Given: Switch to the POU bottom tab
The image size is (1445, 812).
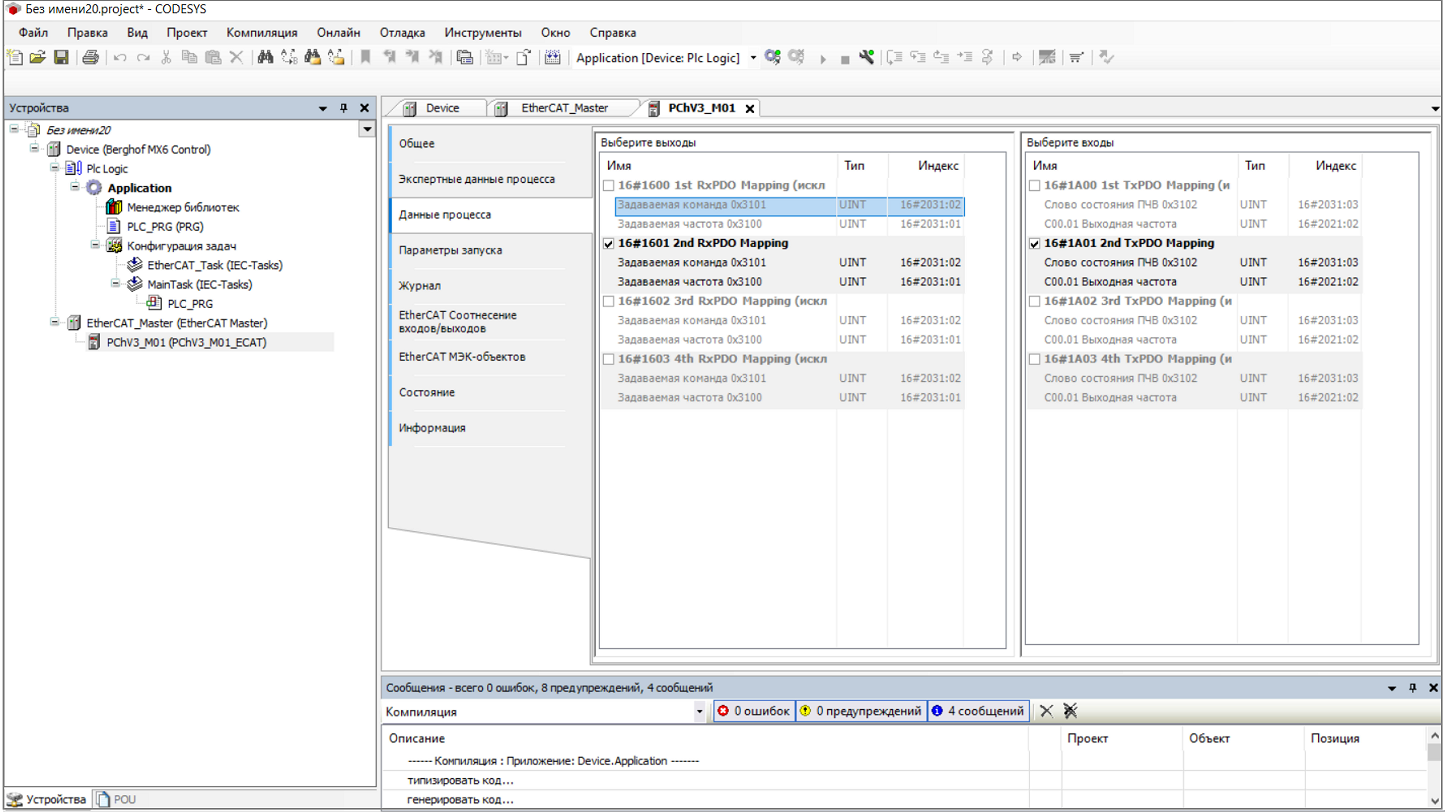Looking at the screenshot, I should [x=116, y=799].
